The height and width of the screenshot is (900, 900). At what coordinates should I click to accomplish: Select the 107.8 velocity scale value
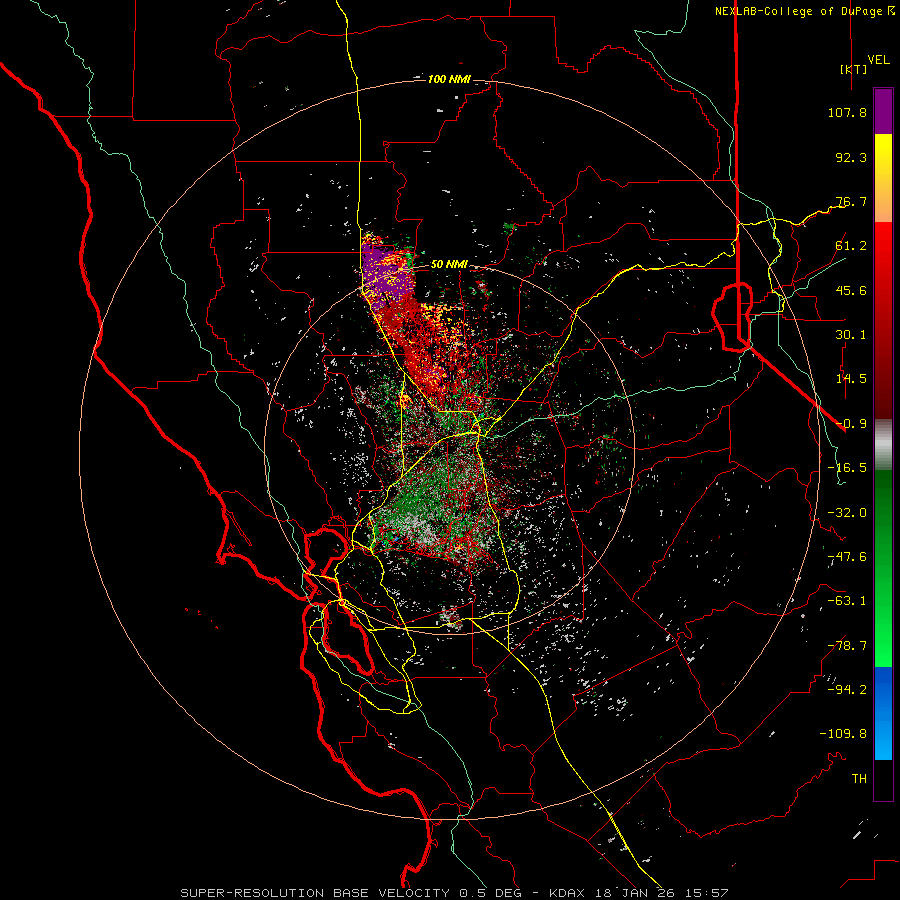click(847, 112)
